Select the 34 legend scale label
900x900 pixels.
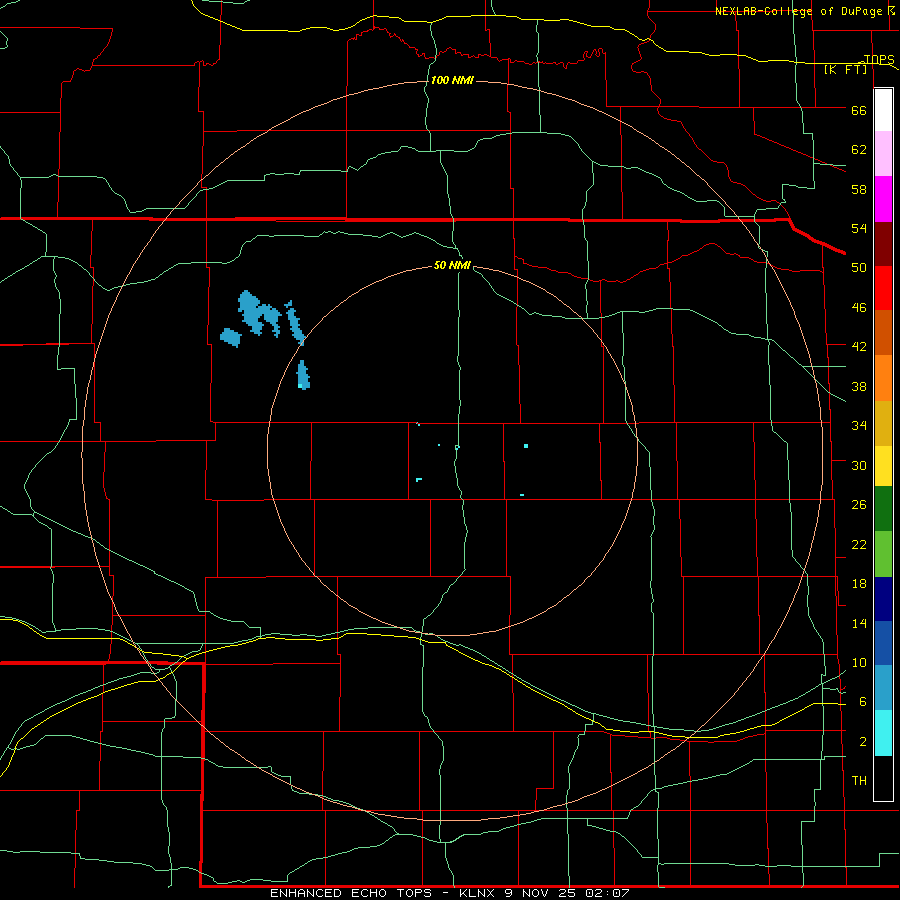coord(859,426)
